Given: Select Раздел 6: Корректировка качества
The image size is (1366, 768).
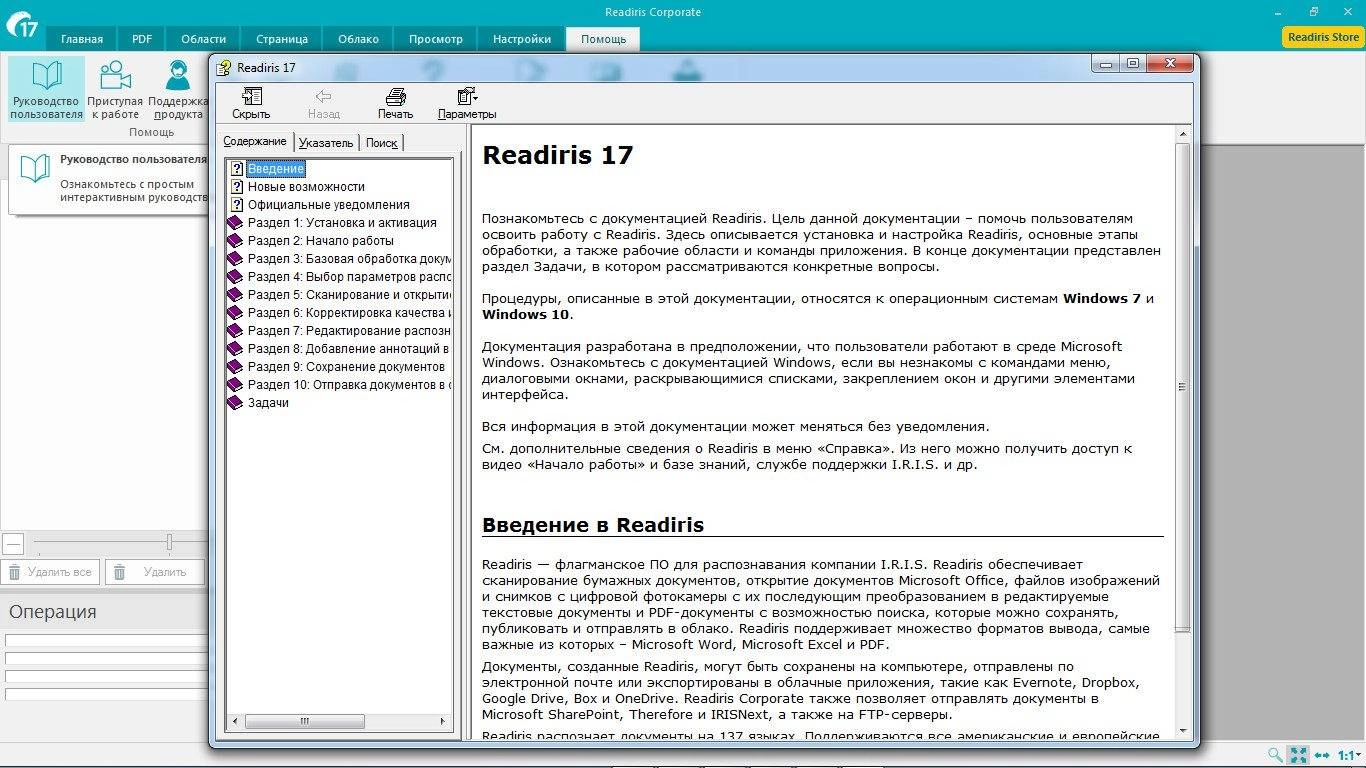Looking at the screenshot, I should (x=350, y=313).
